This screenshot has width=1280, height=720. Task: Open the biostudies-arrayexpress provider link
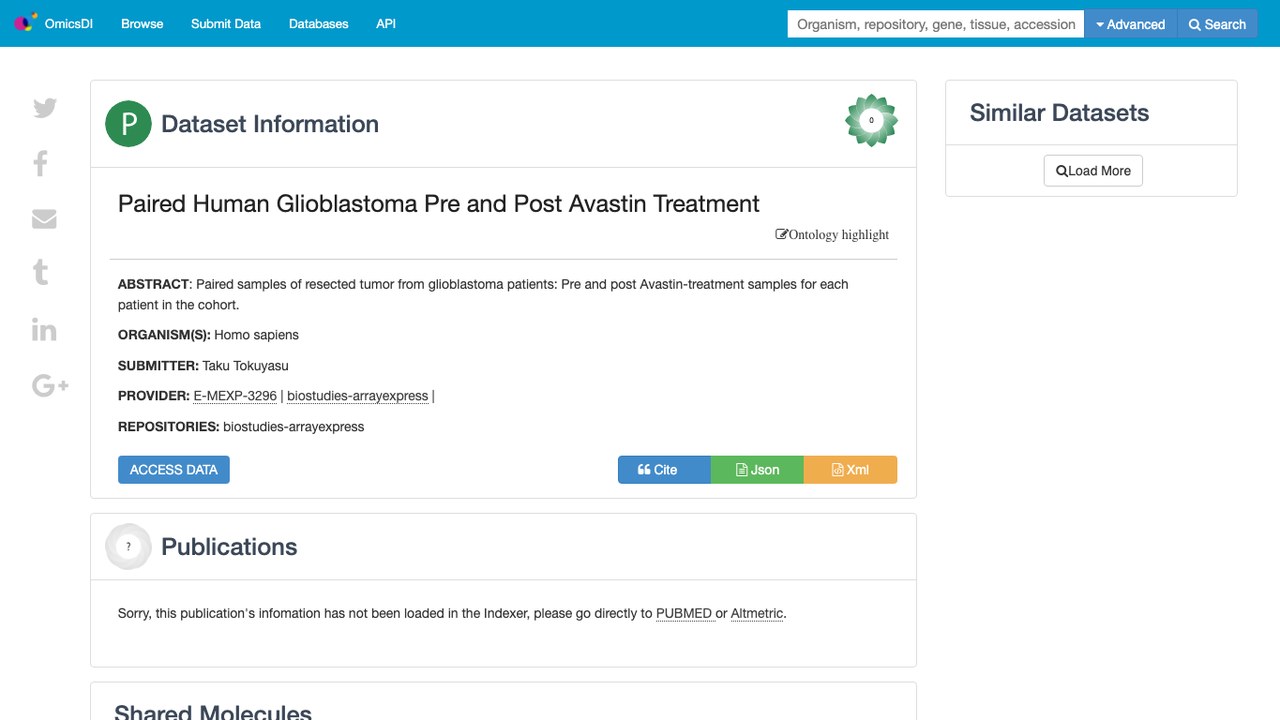point(357,396)
